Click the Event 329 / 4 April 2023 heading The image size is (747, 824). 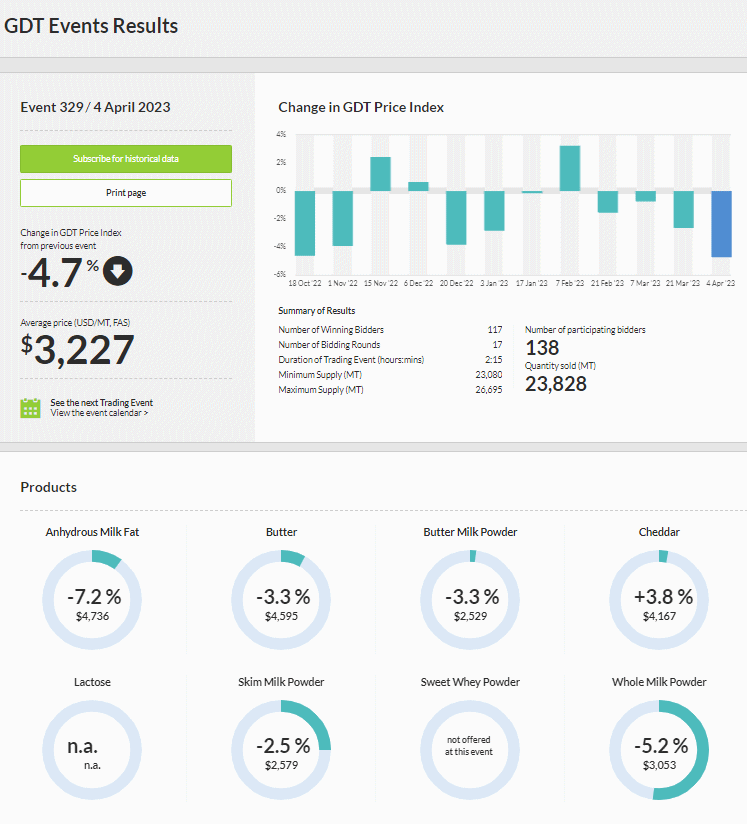[95, 107]
